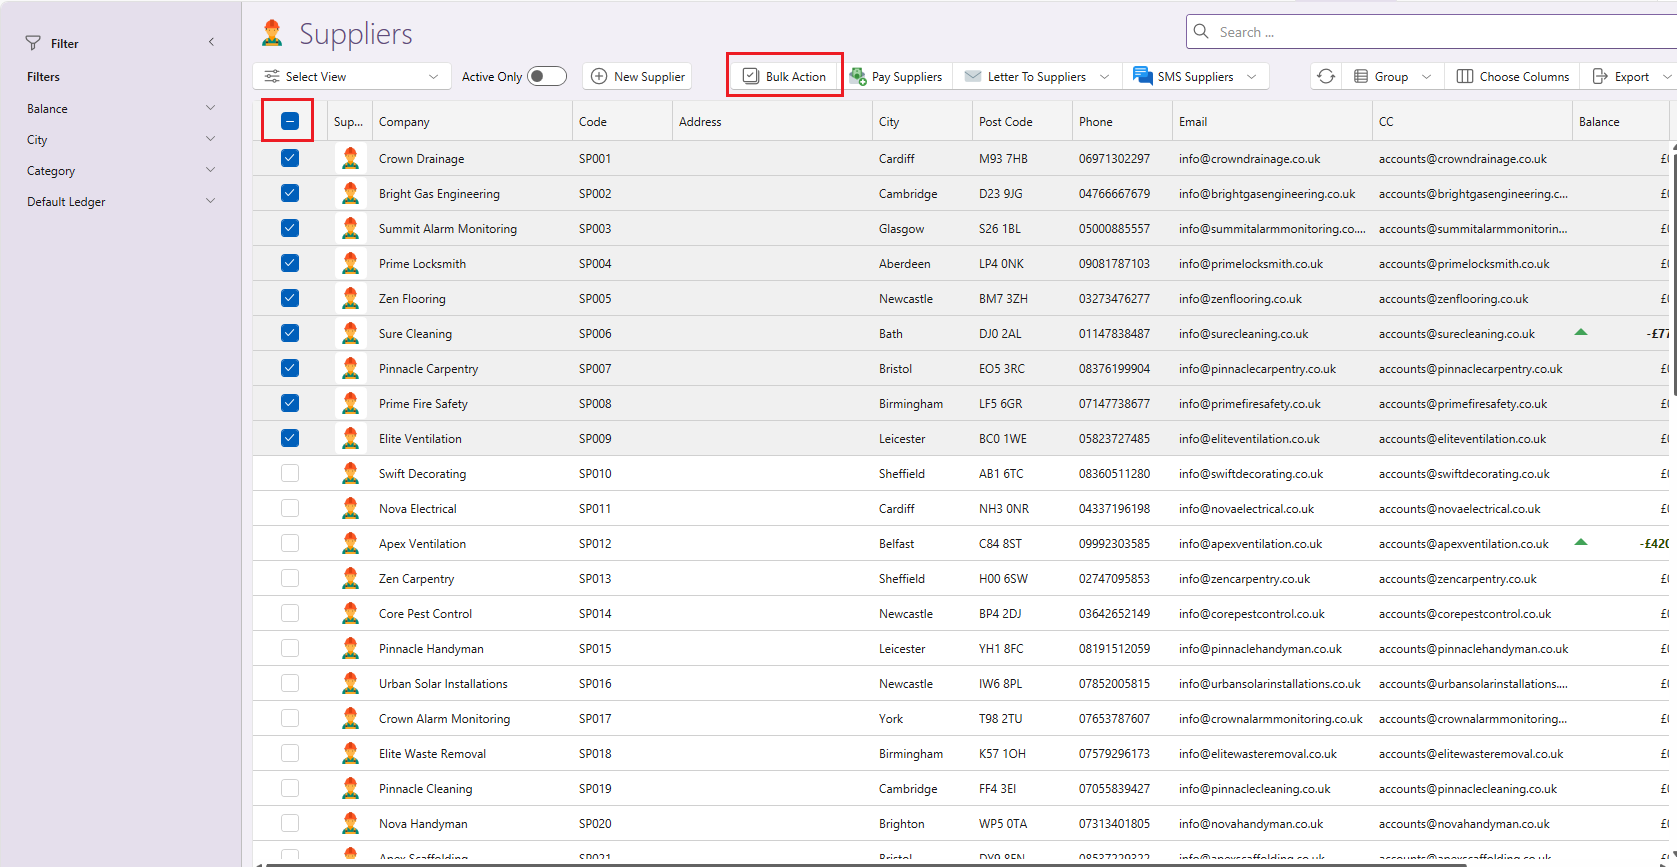The image size is (1677, 867).
Task: Click the Letter To Suppliers envelope icon
Action: 973,77
